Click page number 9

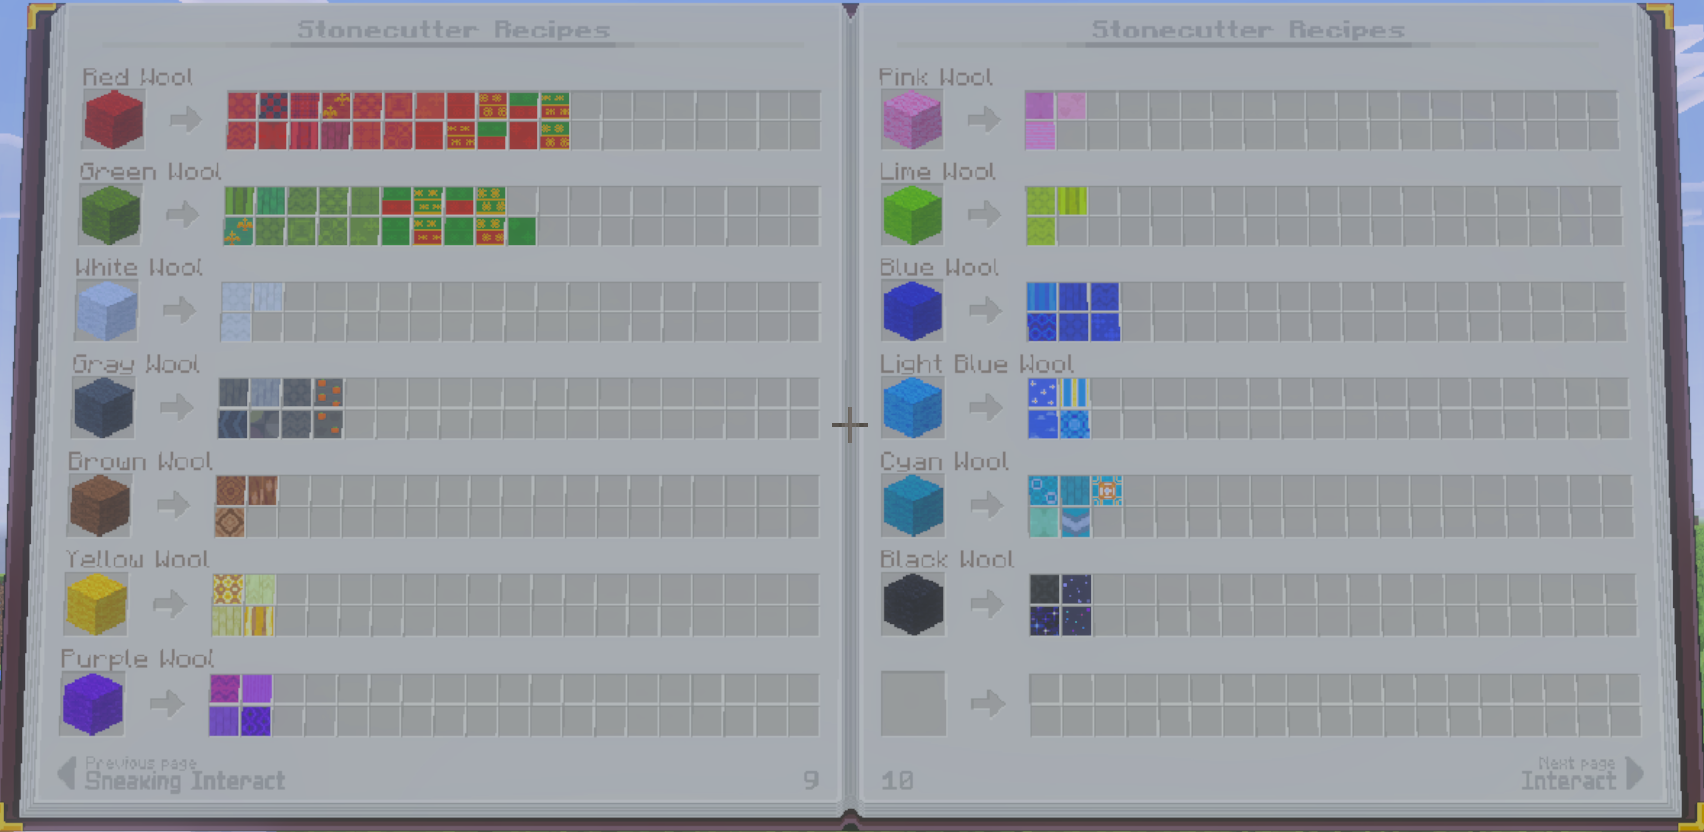click(x=811, y=780)
